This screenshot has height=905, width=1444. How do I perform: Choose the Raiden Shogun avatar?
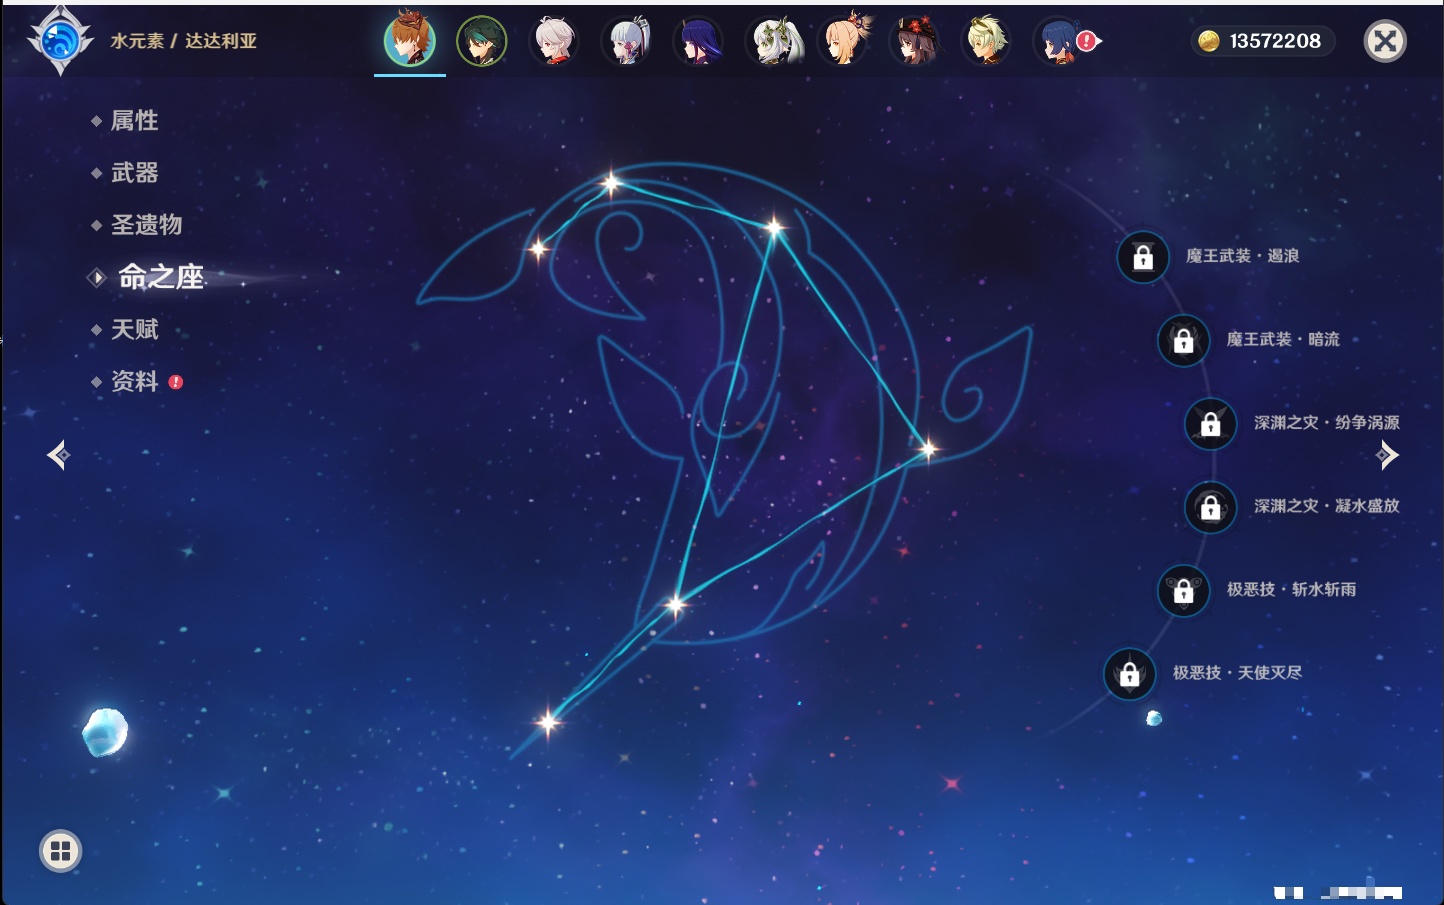click(698, 42)
